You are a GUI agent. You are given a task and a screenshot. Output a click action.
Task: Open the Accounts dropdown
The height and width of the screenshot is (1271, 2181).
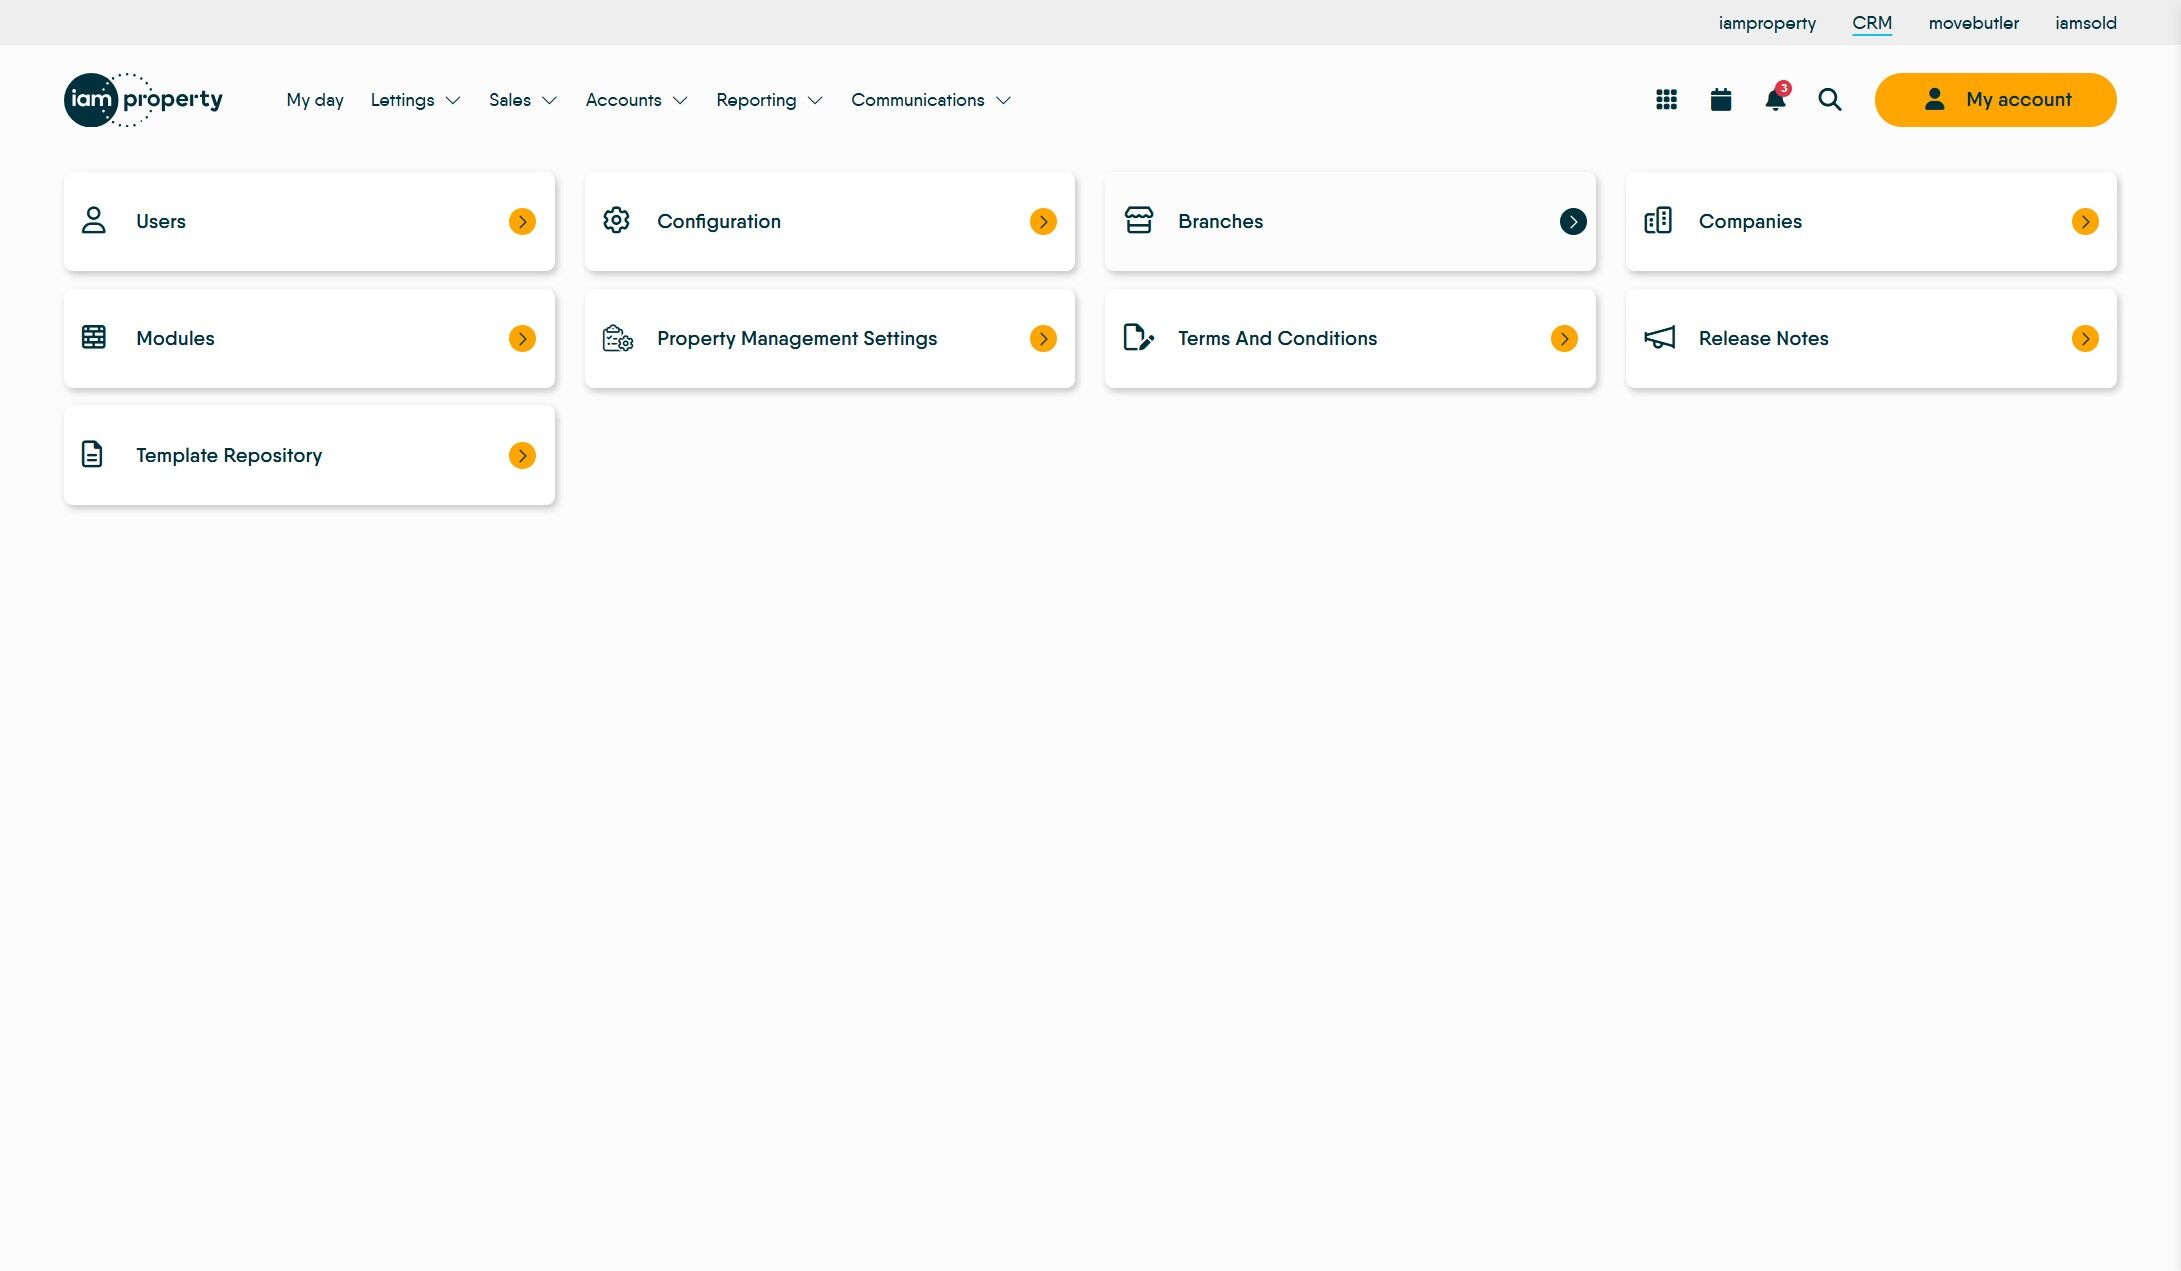pyautogui.click(x=636, y=100)
